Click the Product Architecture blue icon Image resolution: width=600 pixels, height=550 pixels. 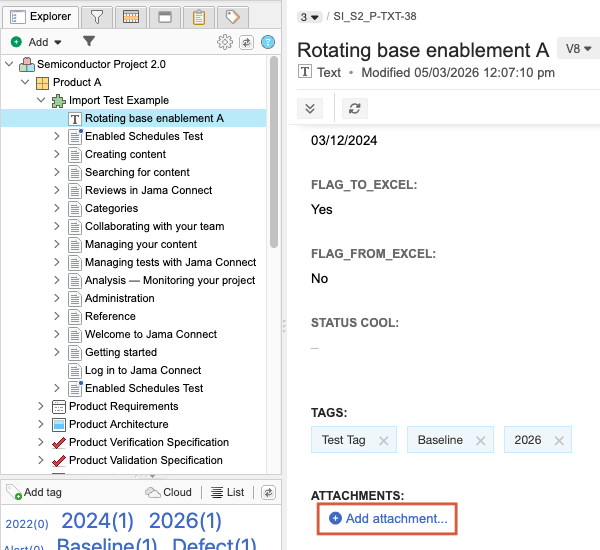click(x=59, y=425)
